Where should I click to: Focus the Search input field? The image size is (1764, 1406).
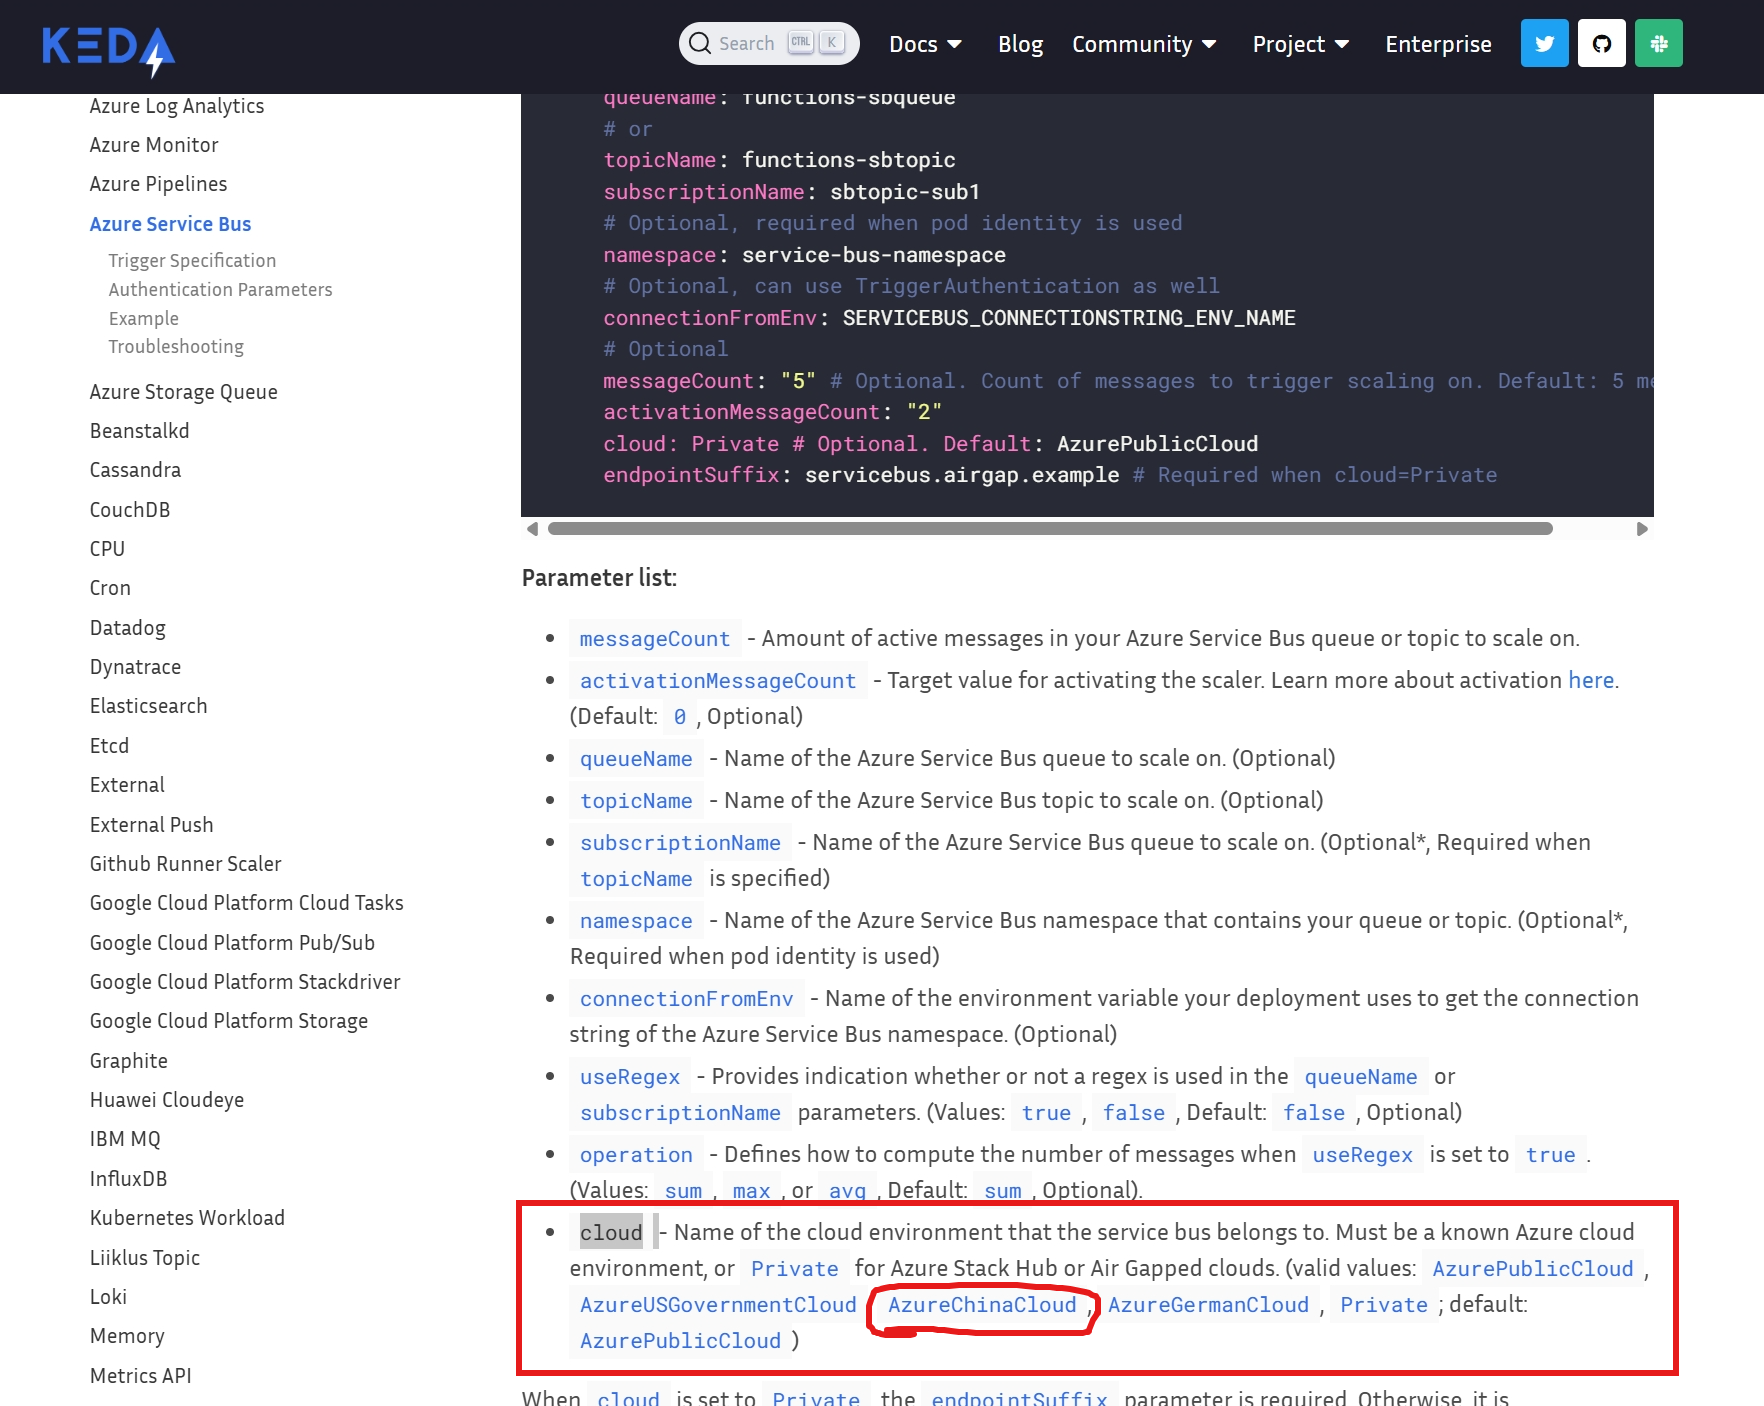click(x=769, y=43)
